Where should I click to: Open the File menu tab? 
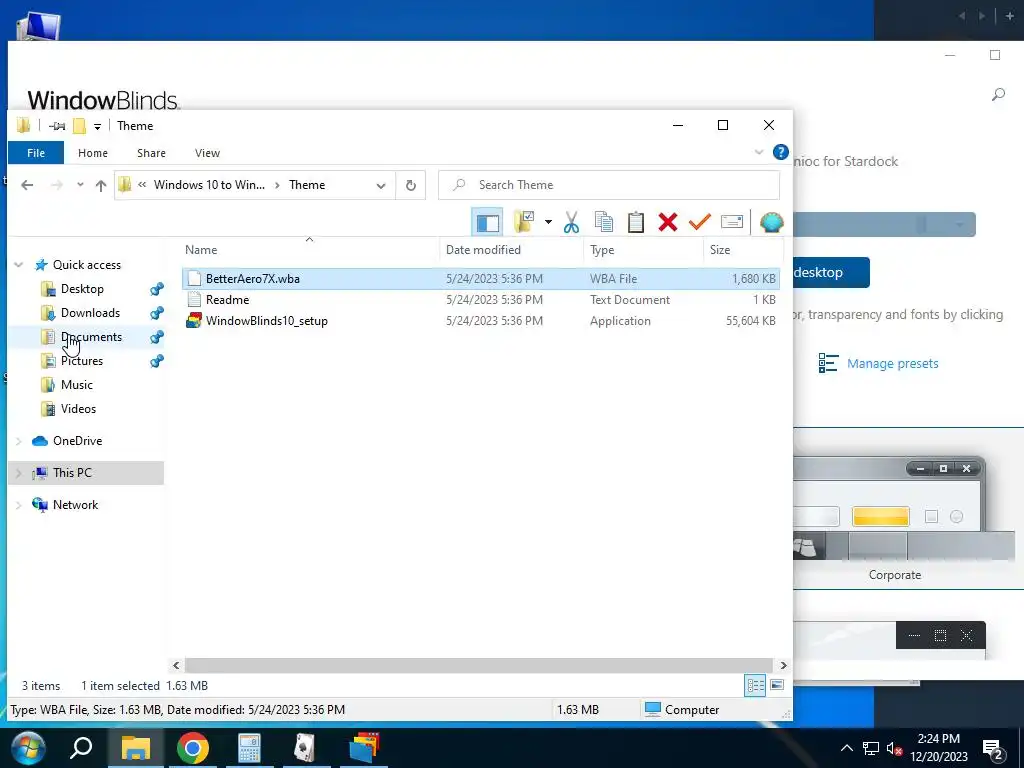pos(36,153)
